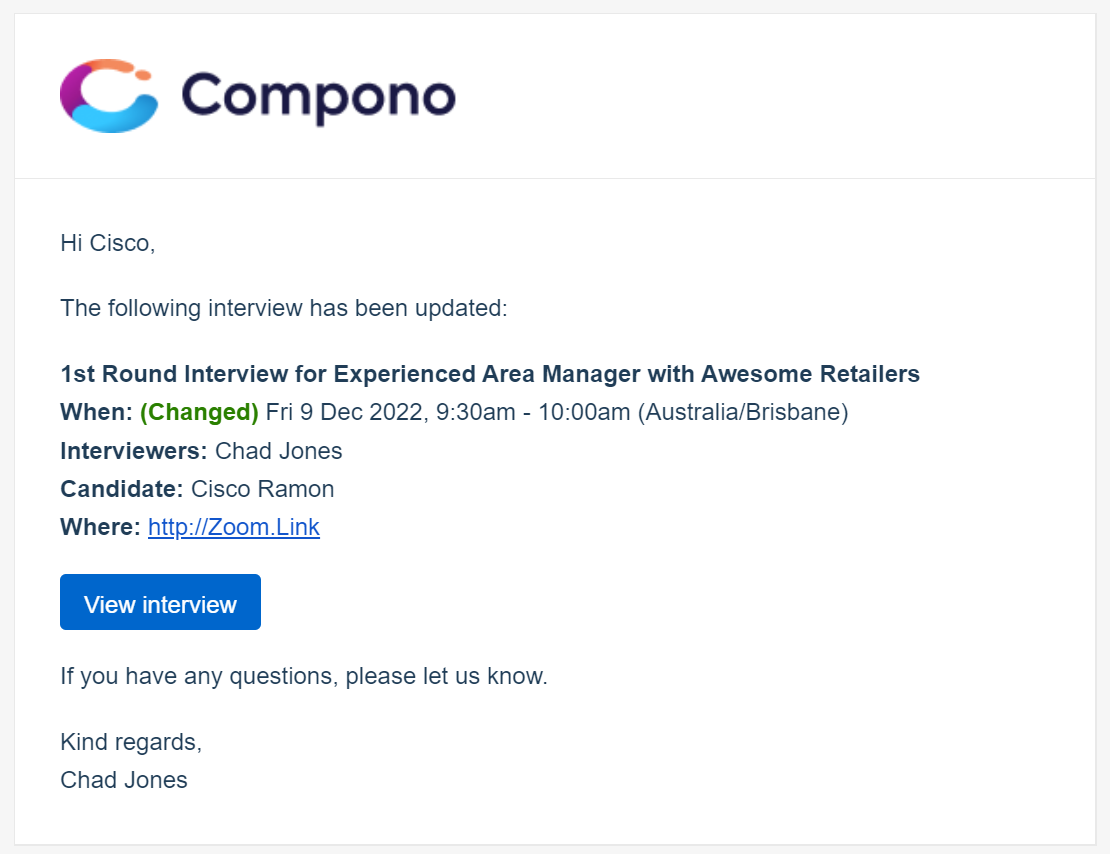Screen dimensions: 1110x854
Task: Click the orange dot in Compono logo
Action: (143, 74)
